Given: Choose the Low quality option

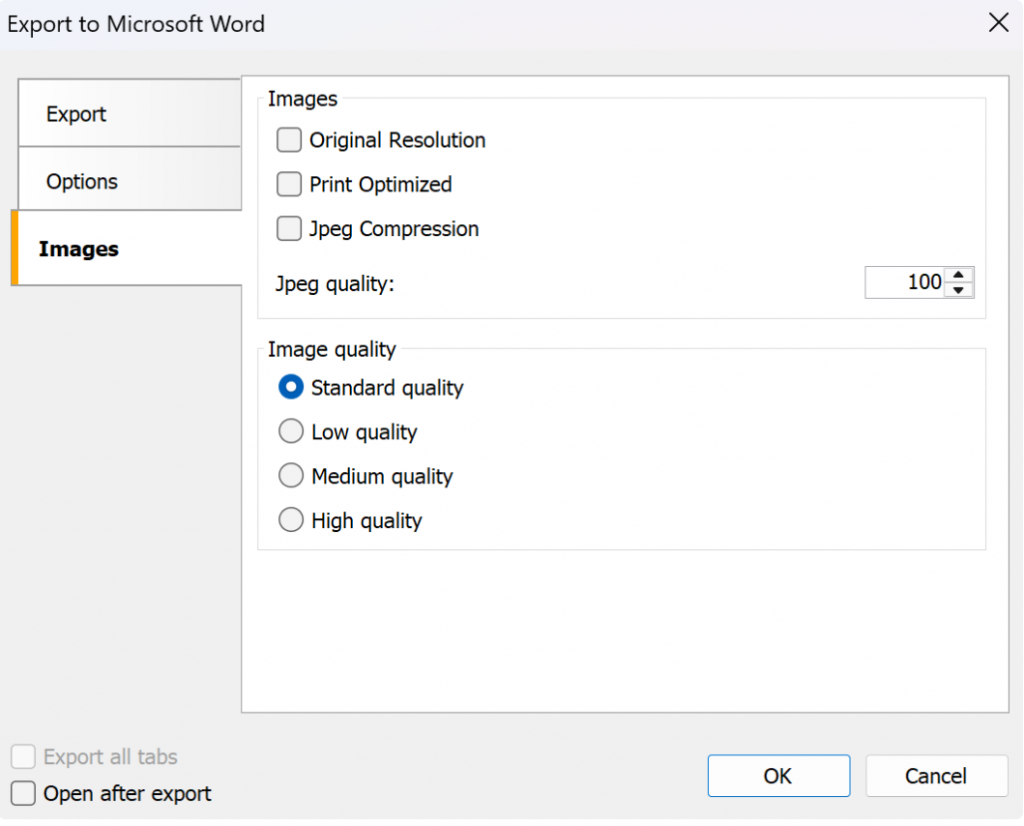Looking at the screenshot, I should tap(291, 432).
